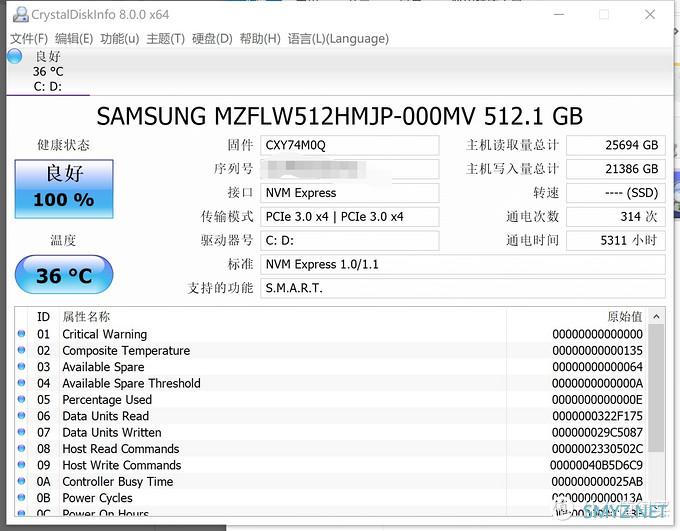Viewport: 680px width, 531px height.
Task: Open the 主题(T) menu
Action: (x=166, y=39)
